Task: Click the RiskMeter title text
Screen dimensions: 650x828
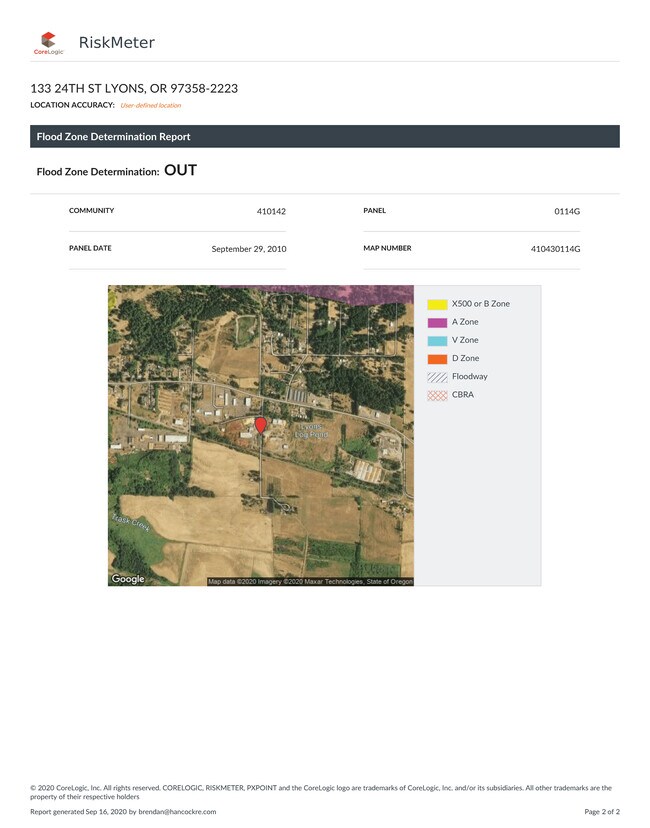Action: tap(116, 42)
